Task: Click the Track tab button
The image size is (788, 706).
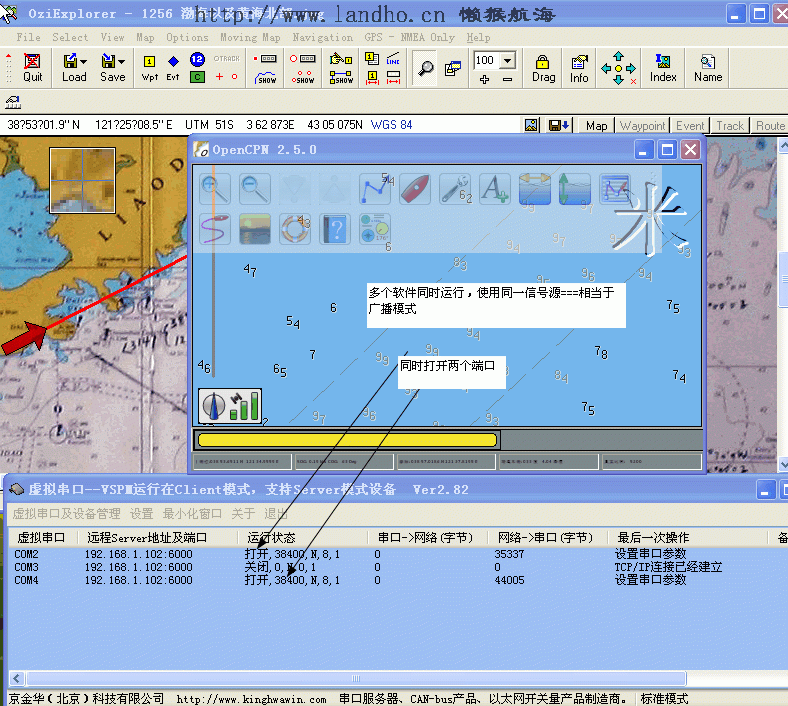Action: (x=730, y=126)
